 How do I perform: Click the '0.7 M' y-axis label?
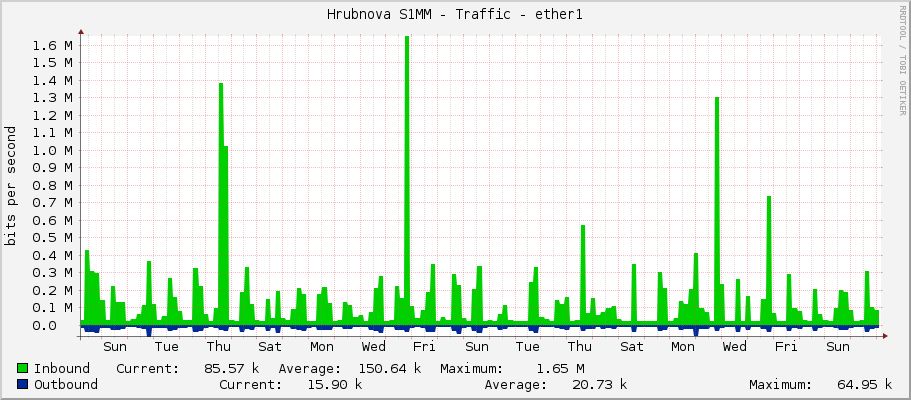(52, 203)
